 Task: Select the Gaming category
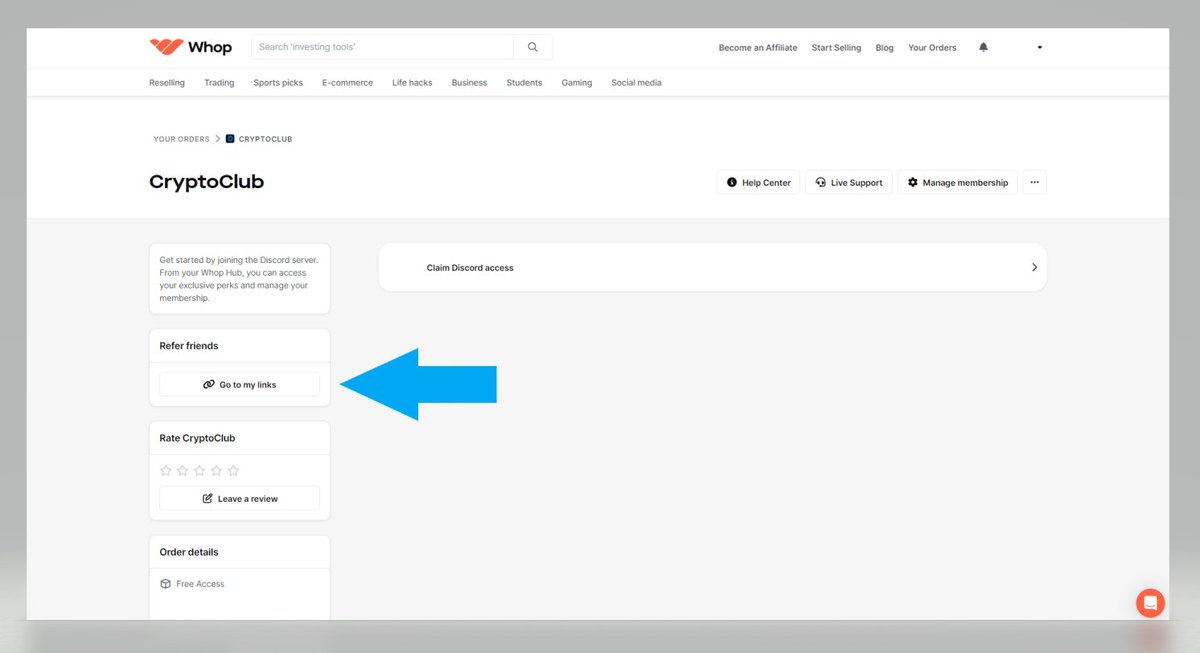pyautogui.click(x=577, y=83)
